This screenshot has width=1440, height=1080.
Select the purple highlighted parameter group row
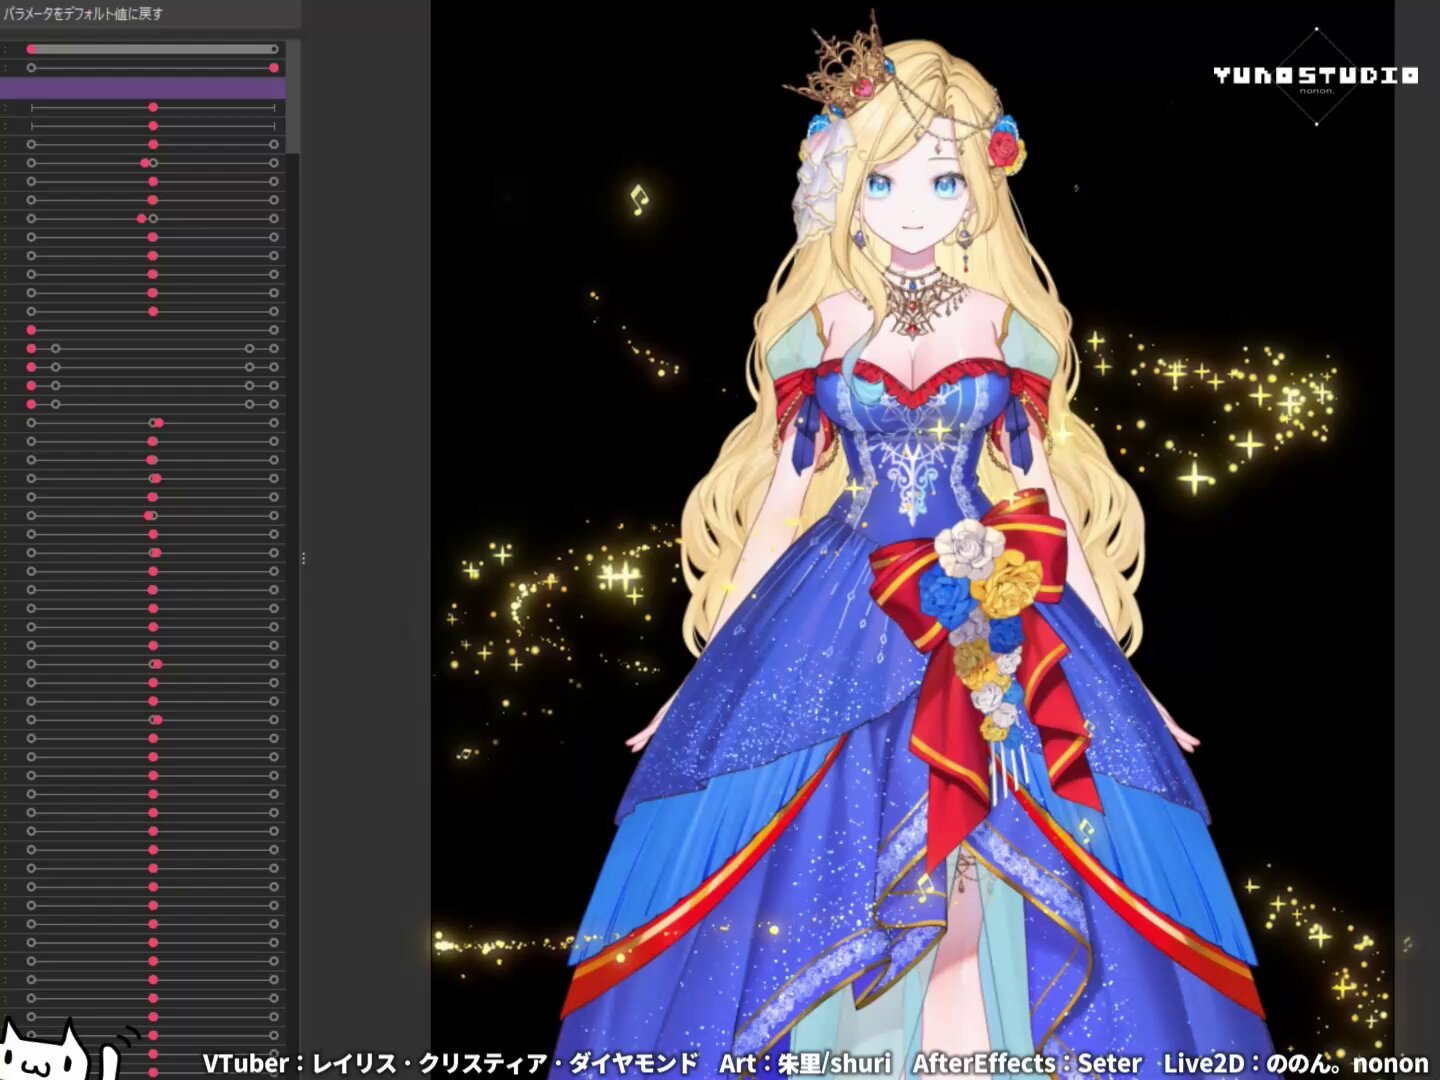click(143, 88)
